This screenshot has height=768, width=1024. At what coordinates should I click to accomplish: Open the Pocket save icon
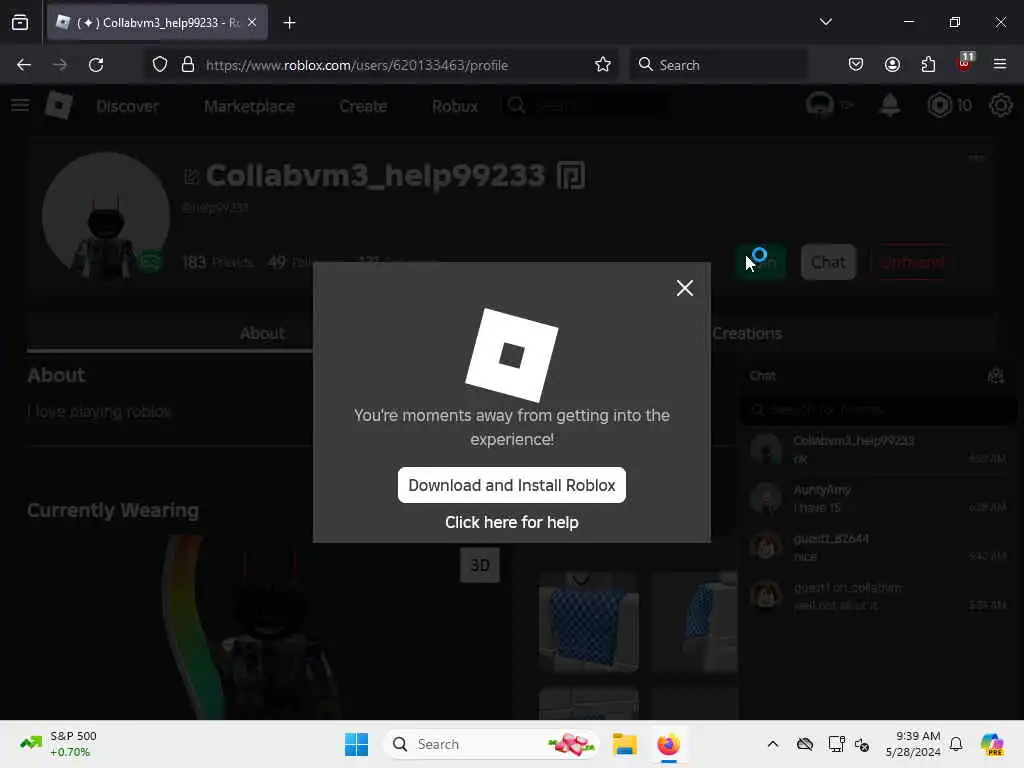click(x=856, y=65)
